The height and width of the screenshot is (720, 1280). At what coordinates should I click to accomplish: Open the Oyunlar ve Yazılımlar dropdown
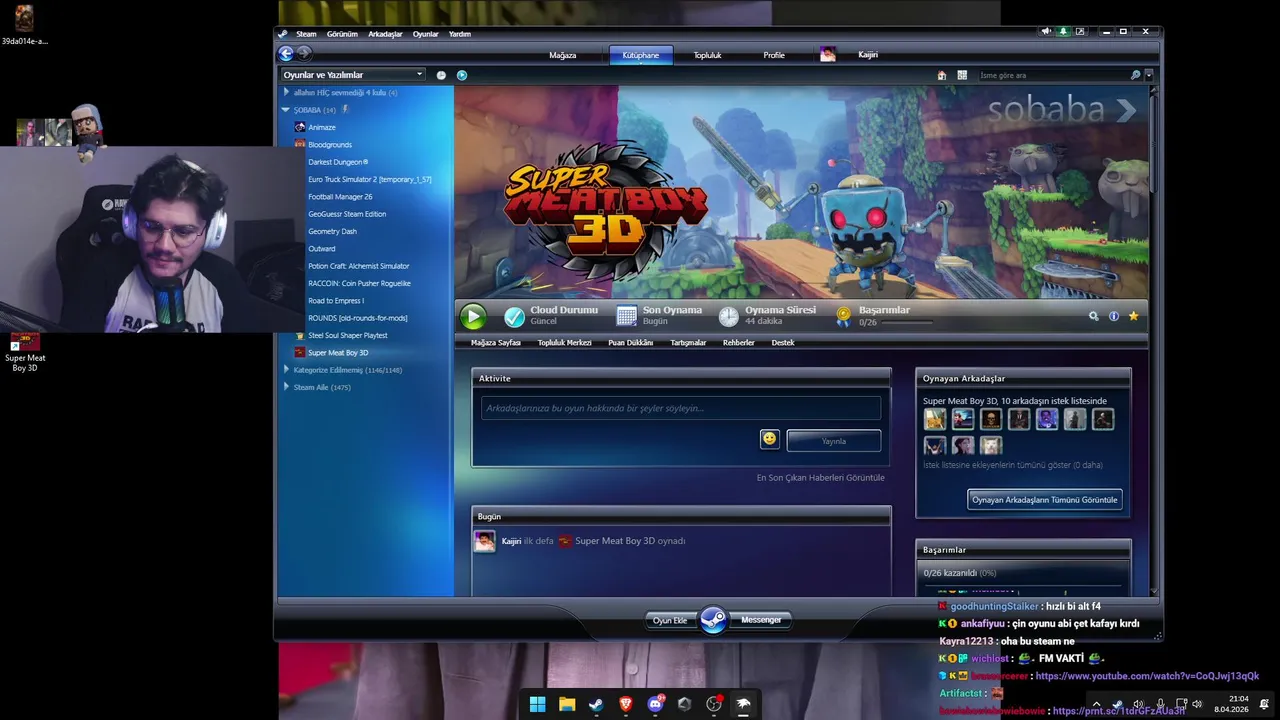click(x=353, y=75)
